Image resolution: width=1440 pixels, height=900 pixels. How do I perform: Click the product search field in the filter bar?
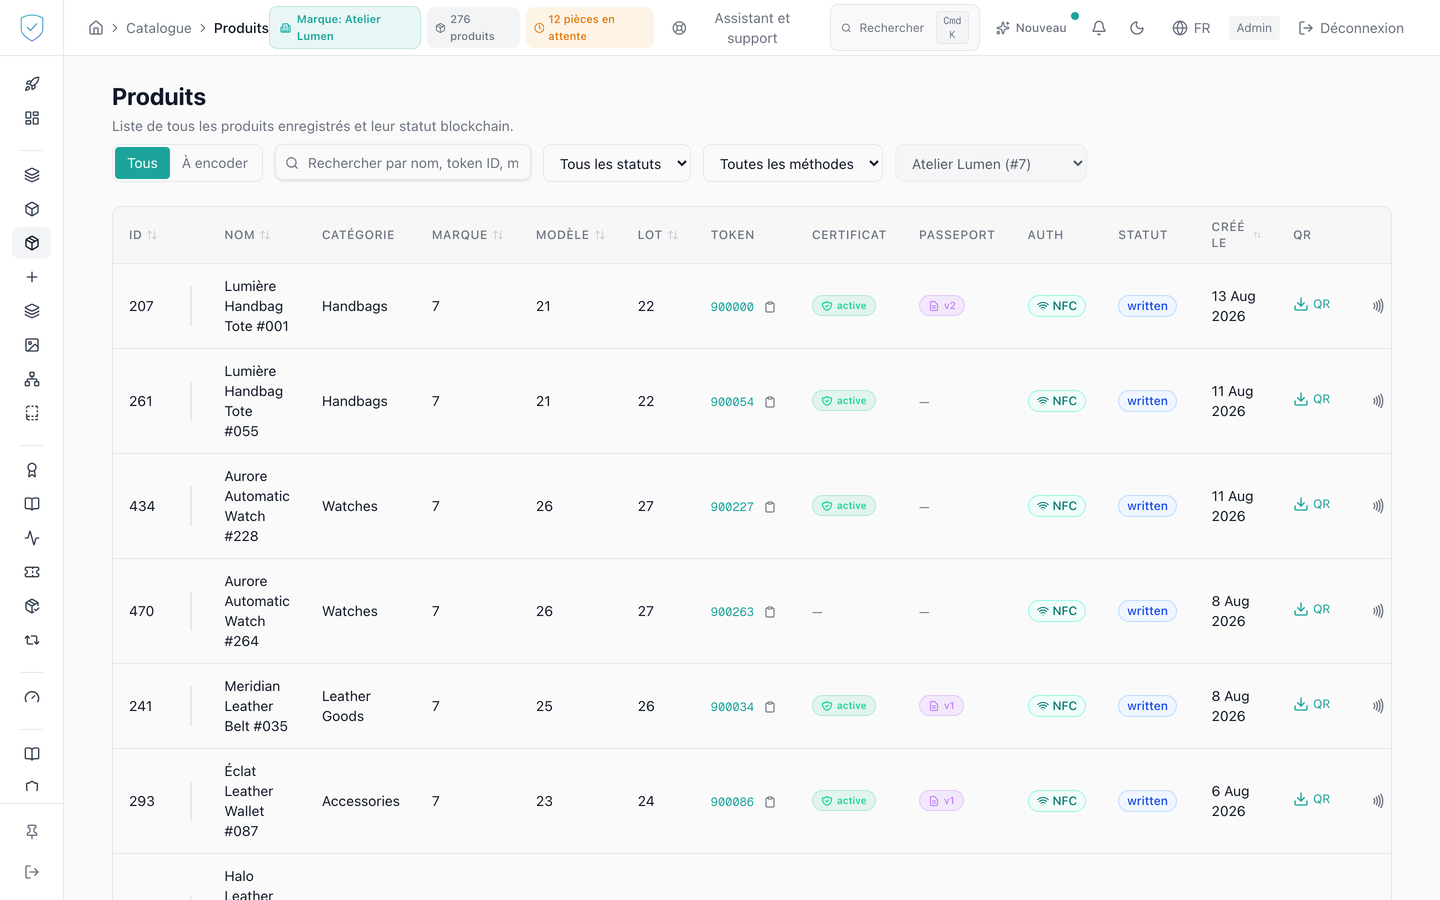click(x=403, y=163)
